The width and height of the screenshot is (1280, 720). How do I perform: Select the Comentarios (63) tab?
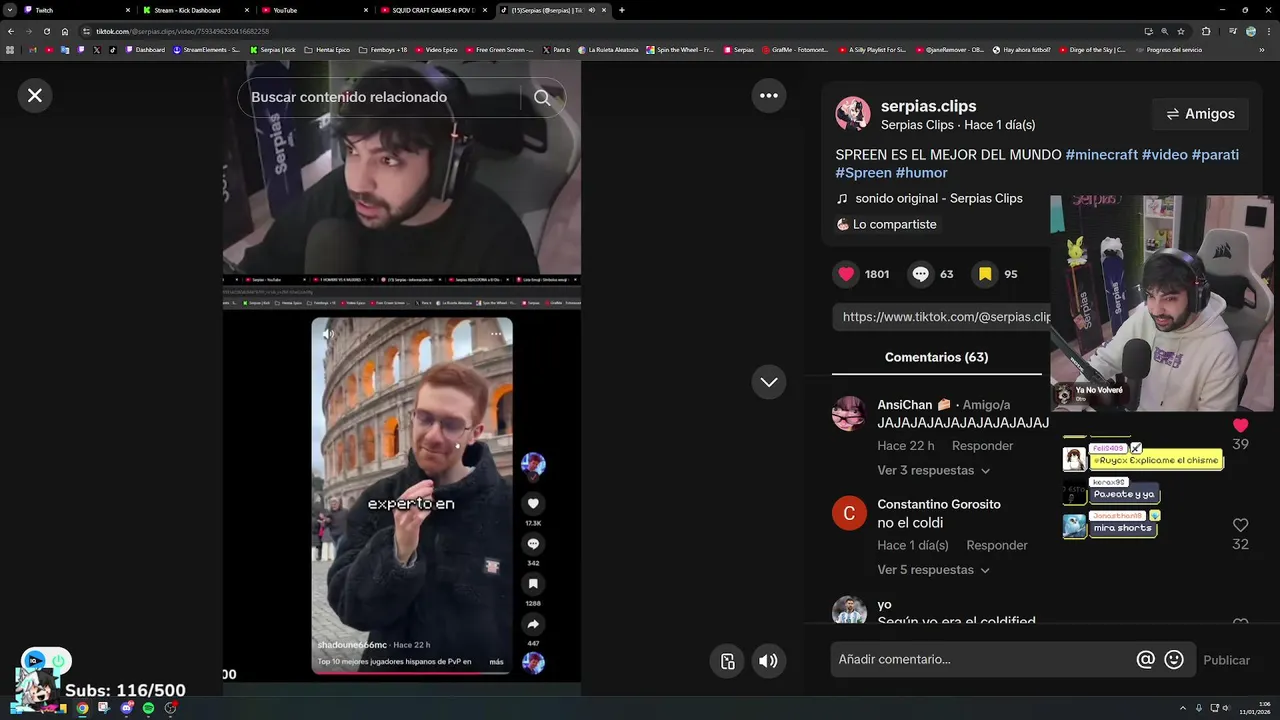936,357
